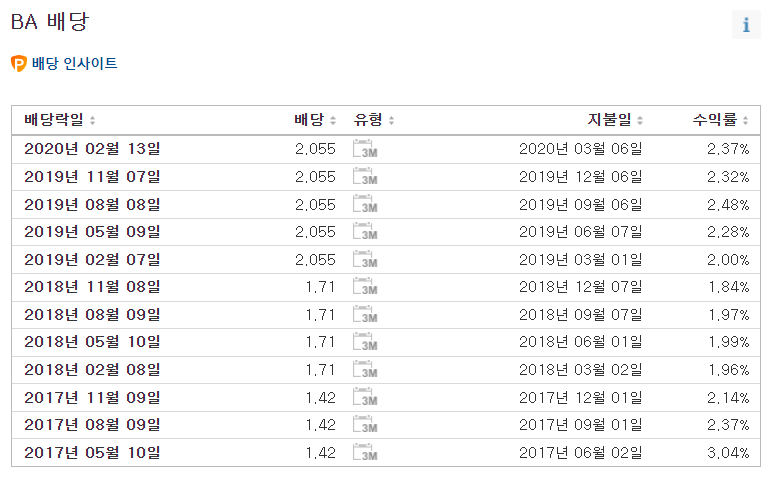Click payment date 2017년 09월 01일
Image resolution: width=770 pixels, height=479 pixels.
click(580, 424)
